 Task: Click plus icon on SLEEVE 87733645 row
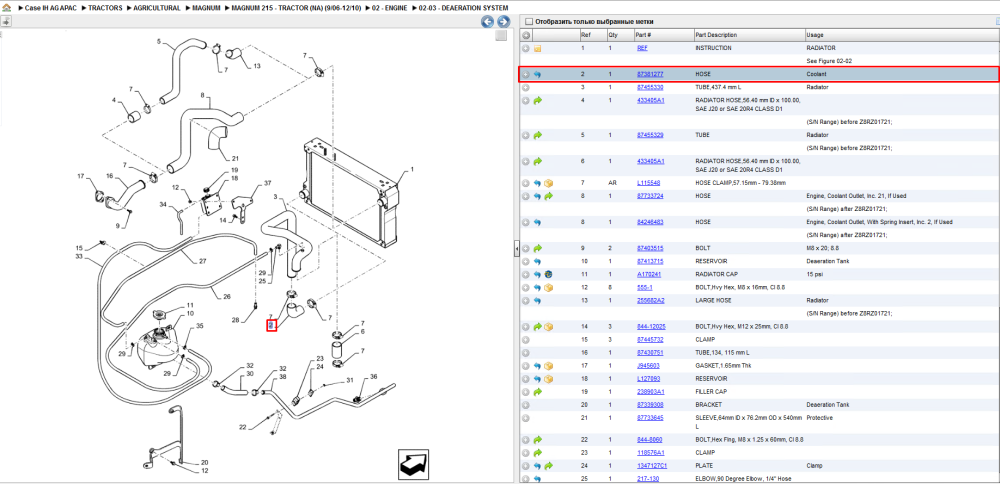(x=526, y=418)
